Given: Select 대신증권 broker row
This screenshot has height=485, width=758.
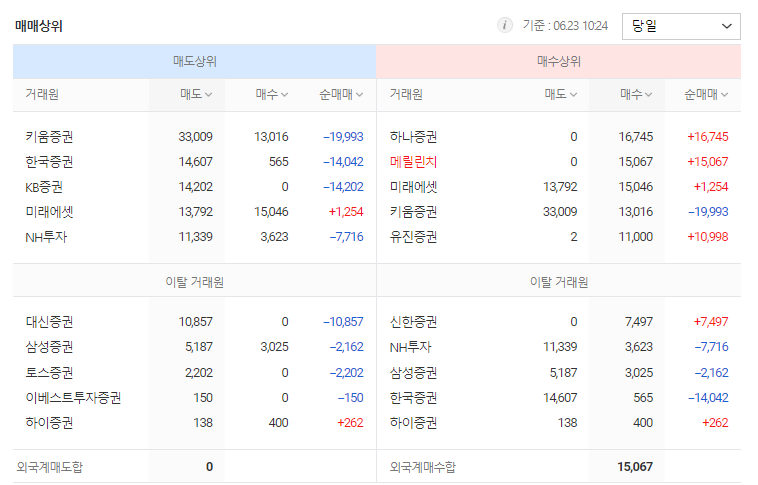Looking at the screenshot, I should click(194, 322).
